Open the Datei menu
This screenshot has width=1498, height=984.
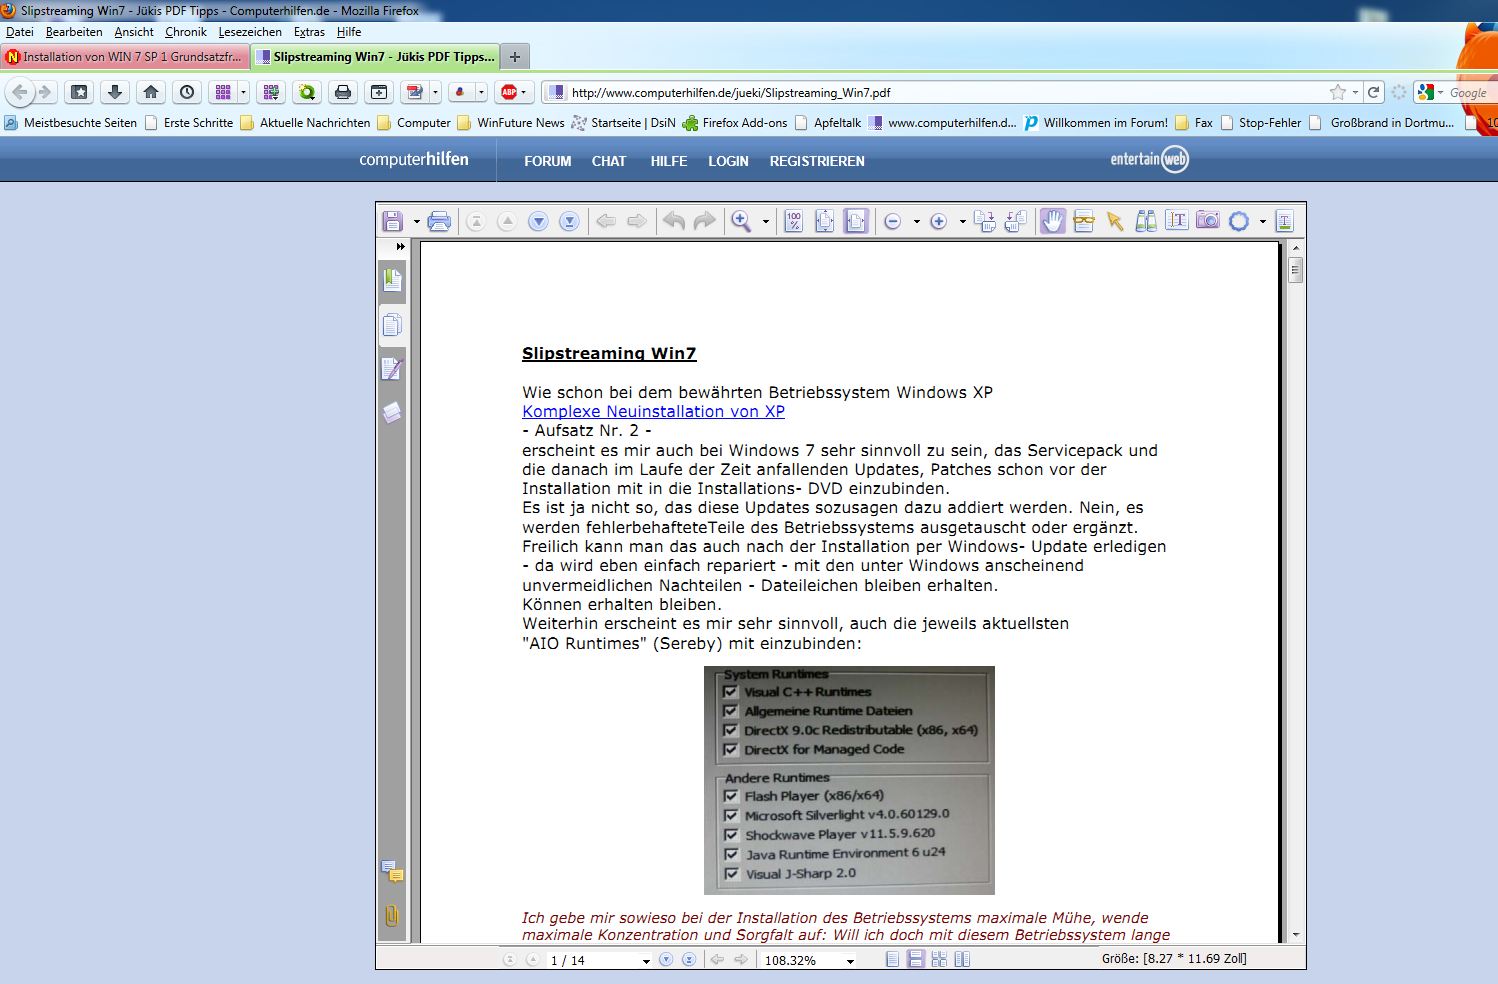tap(20, 32)
